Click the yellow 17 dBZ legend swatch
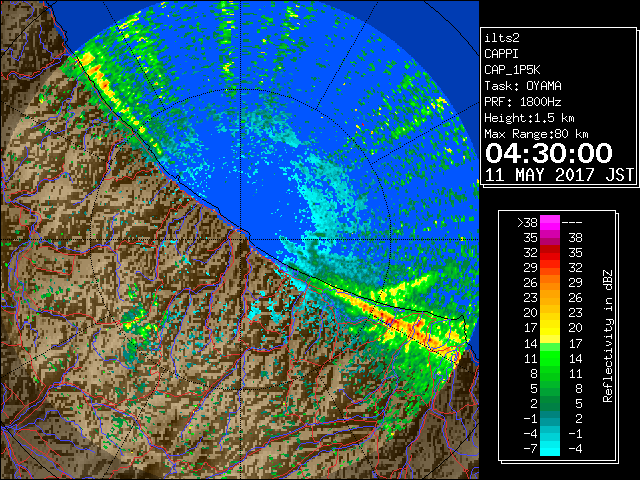The height and width of the screenshot is (480, 640). click(550, 328)
